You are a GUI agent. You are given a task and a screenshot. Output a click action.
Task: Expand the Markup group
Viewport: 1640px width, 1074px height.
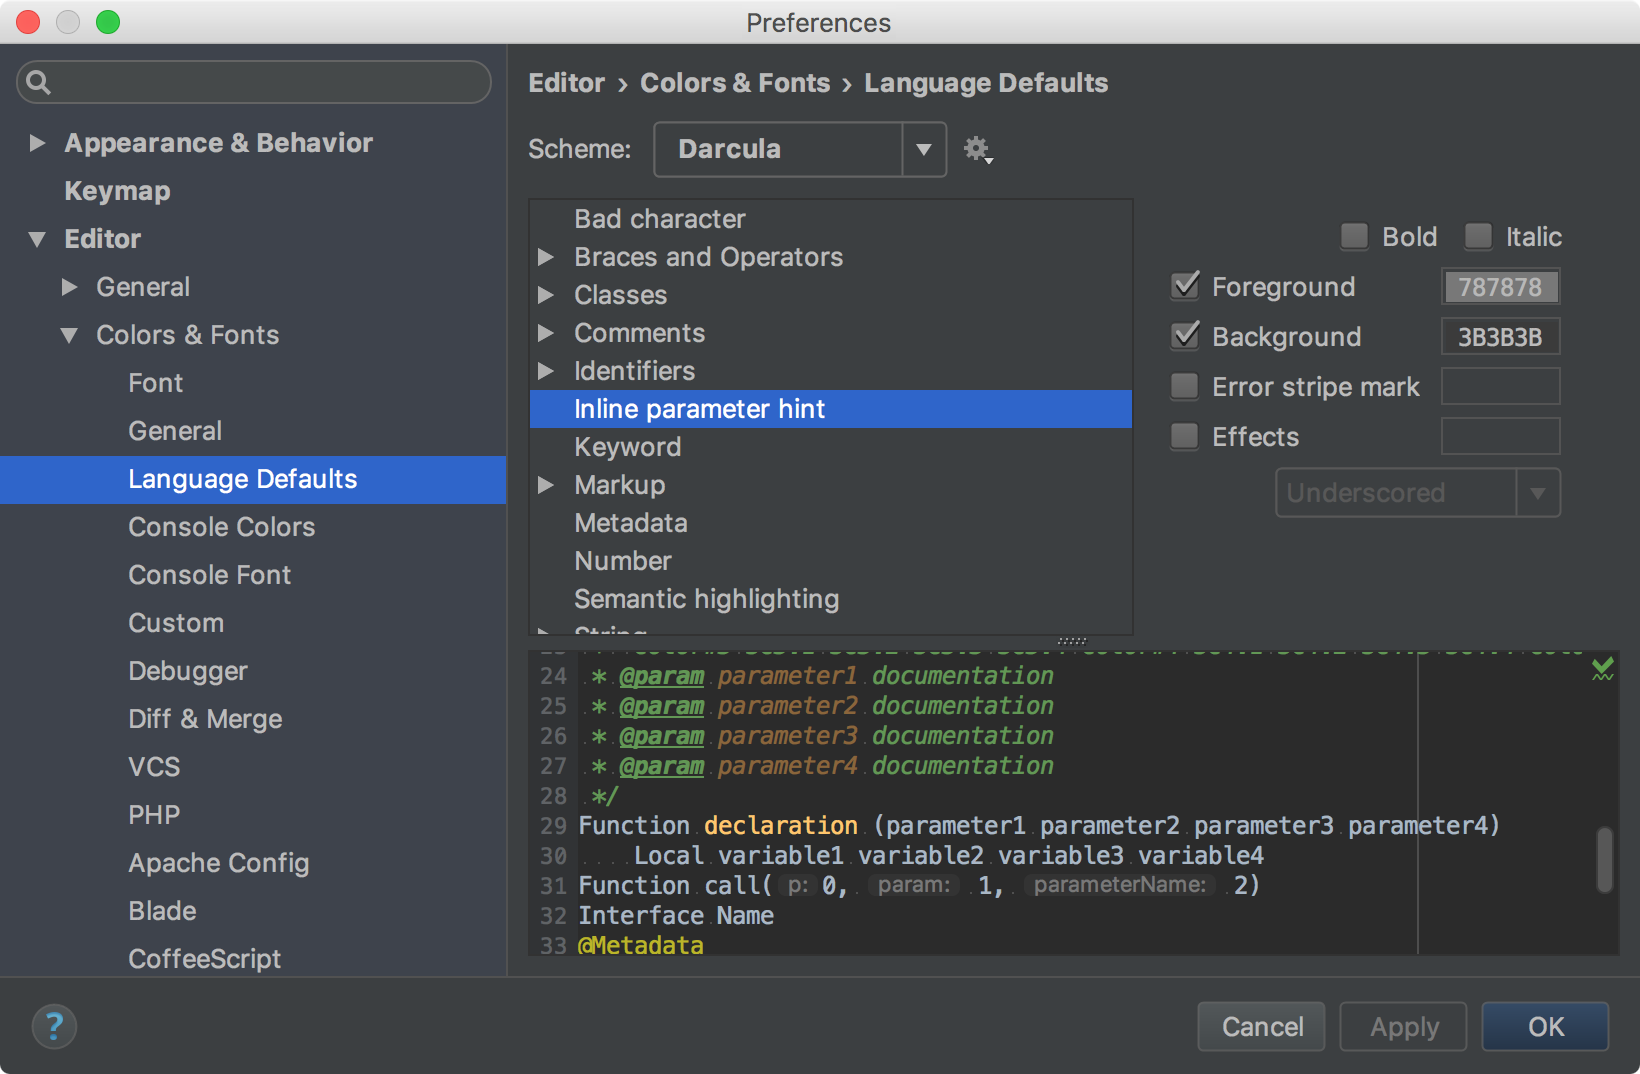pyautogui.click(x=546, y=485)
